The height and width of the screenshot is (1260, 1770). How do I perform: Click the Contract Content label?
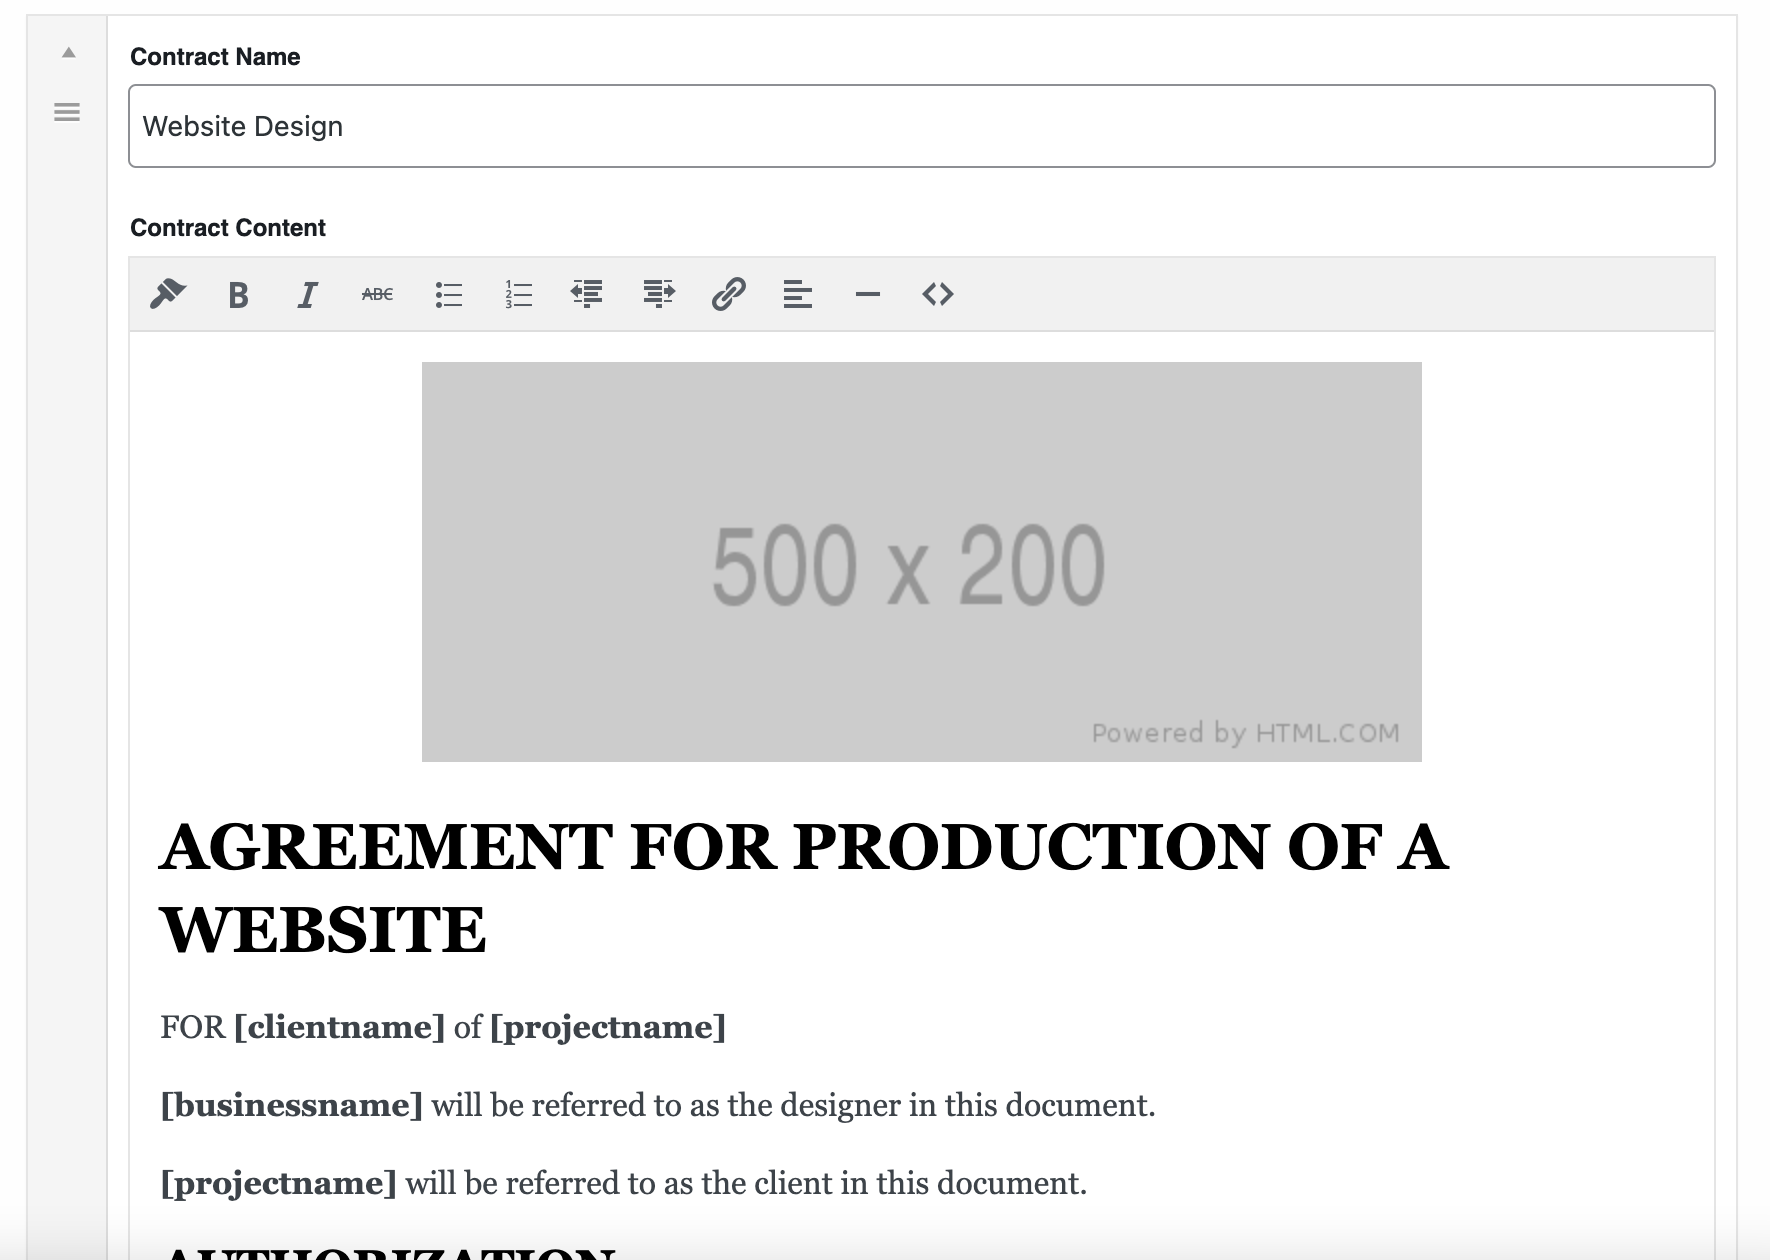point(228,228)
